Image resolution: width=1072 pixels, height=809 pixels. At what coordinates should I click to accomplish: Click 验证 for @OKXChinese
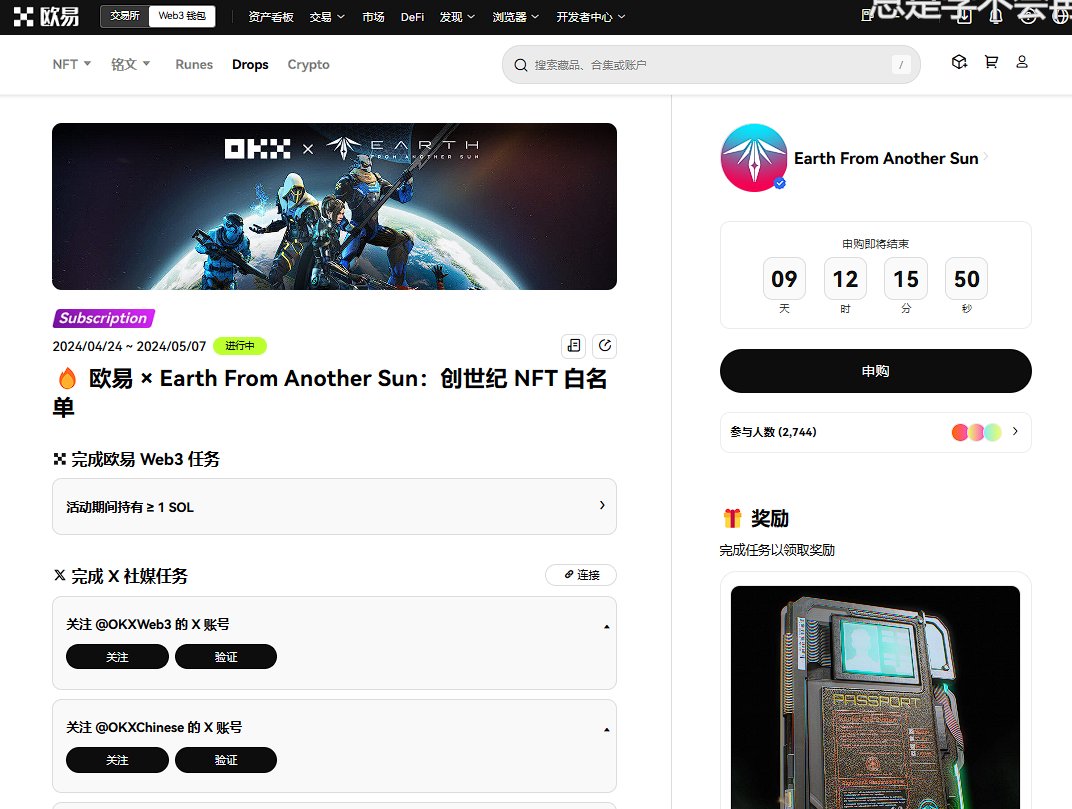[x=226, y=760]
